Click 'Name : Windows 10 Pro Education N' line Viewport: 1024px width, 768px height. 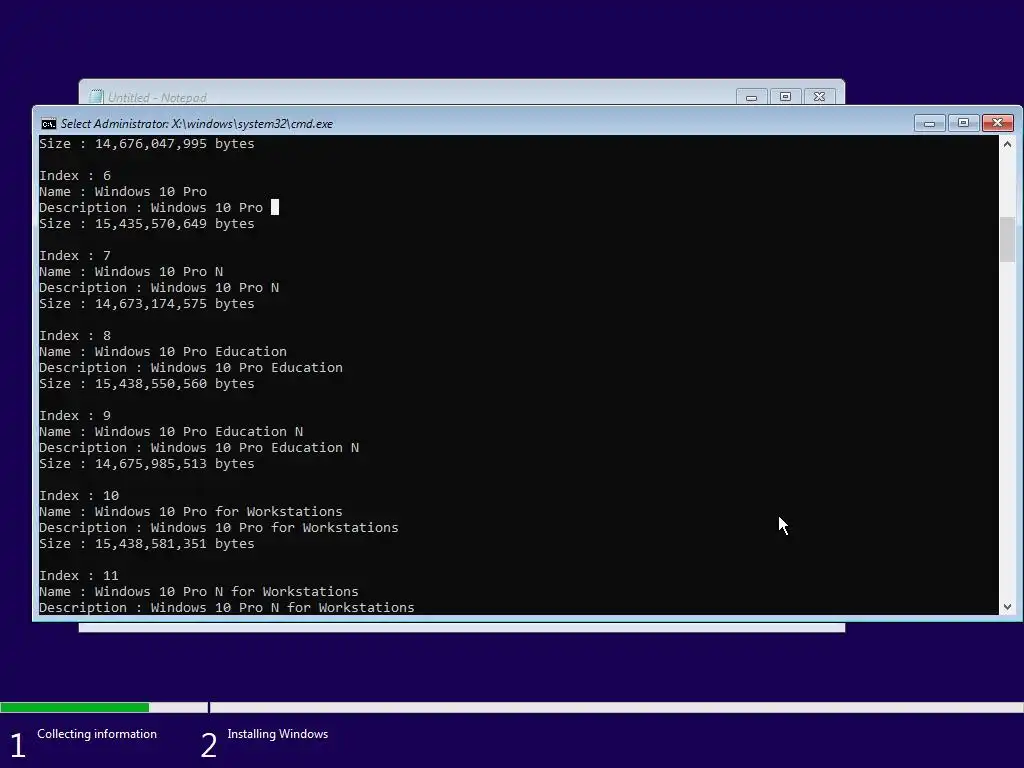point(171,432)
